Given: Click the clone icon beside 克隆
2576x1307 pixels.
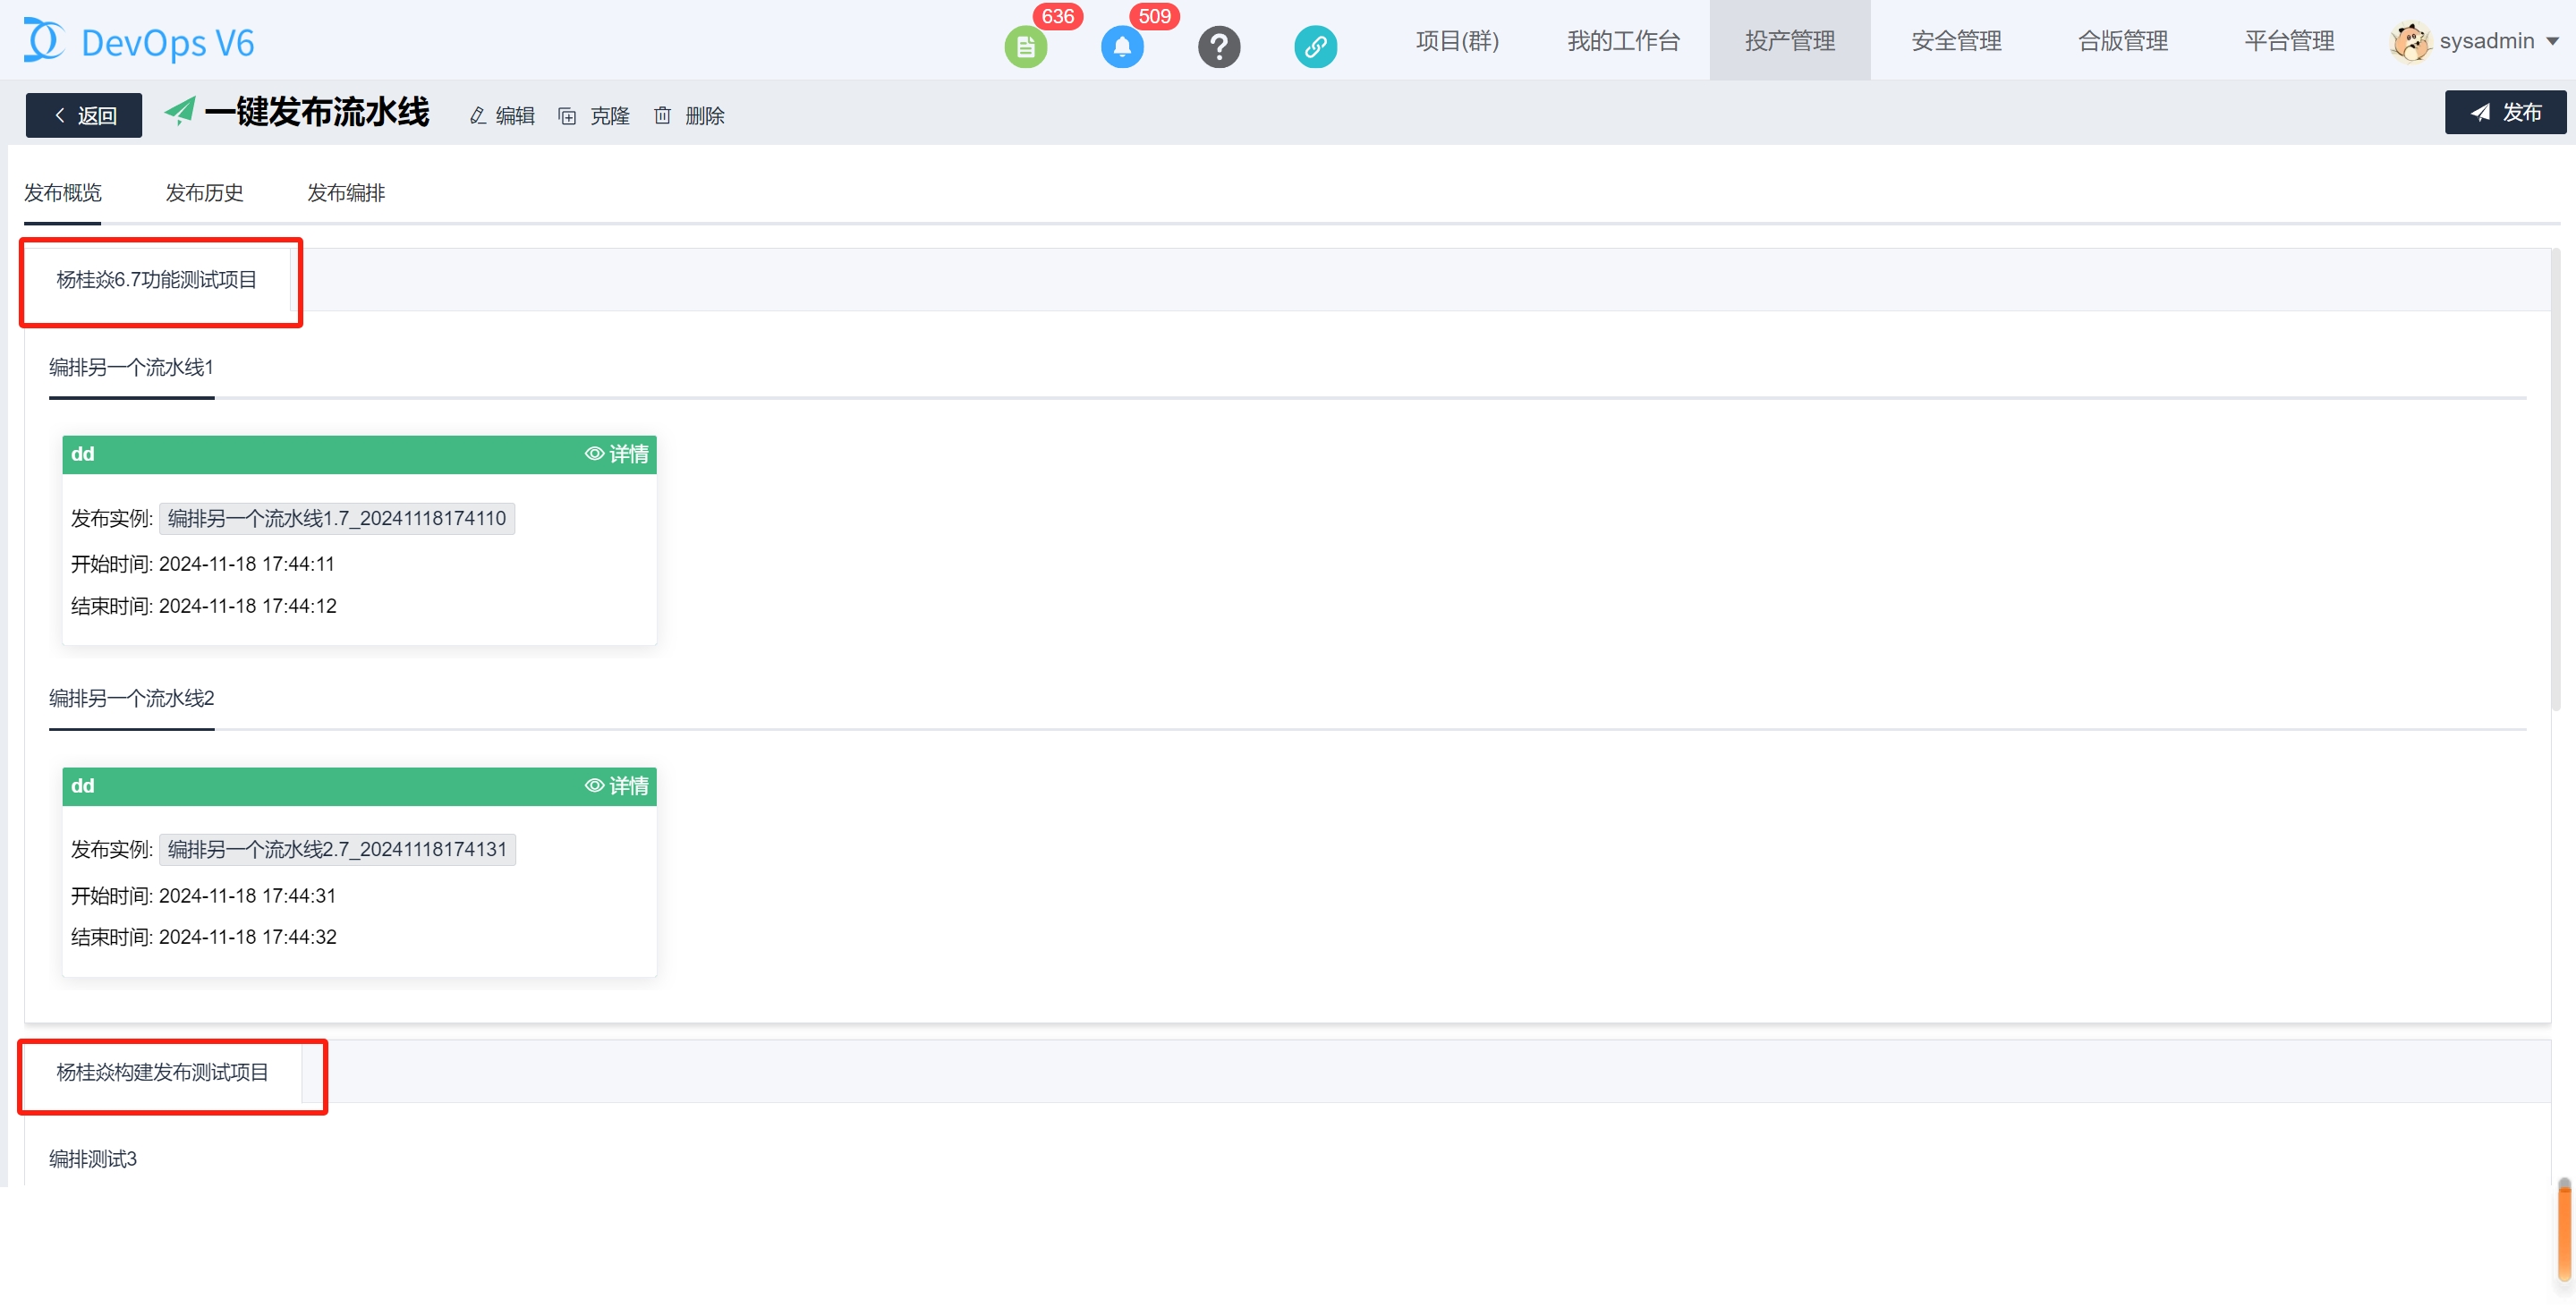Looking at the screenshot, I should [x=567, y=116].
